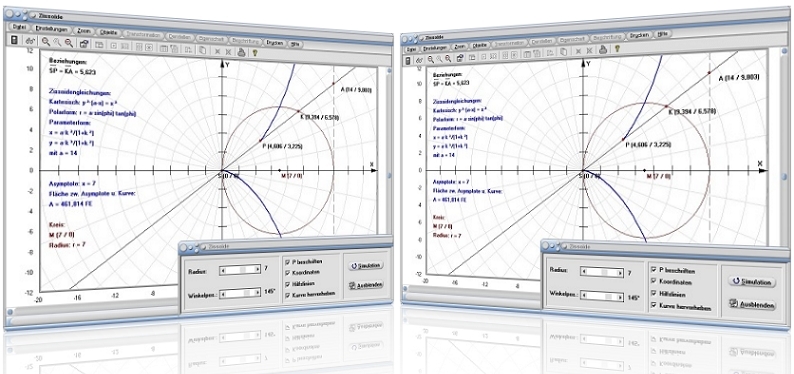Screen dimensions: 794x374
Task: Toggle 'Koordinaten' checkbox in right Zissoide panel
Action: 654,281
